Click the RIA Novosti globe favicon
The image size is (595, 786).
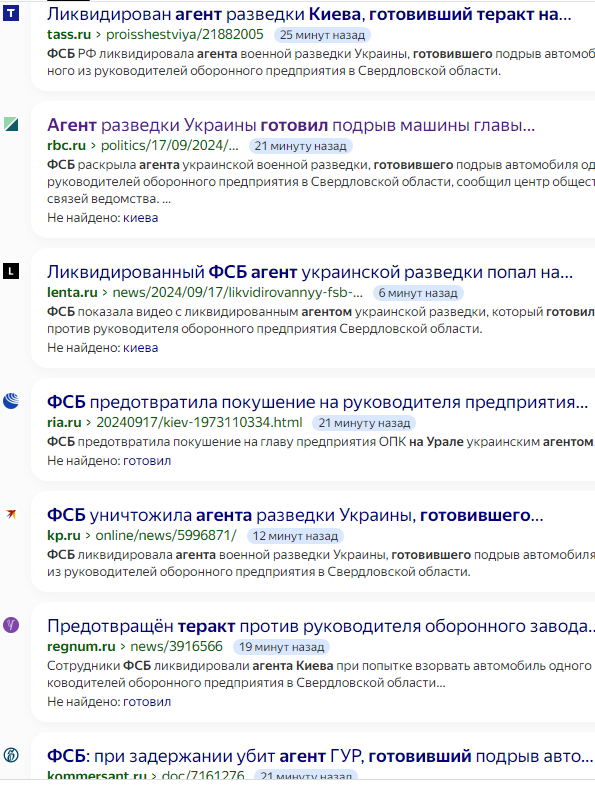11,401
